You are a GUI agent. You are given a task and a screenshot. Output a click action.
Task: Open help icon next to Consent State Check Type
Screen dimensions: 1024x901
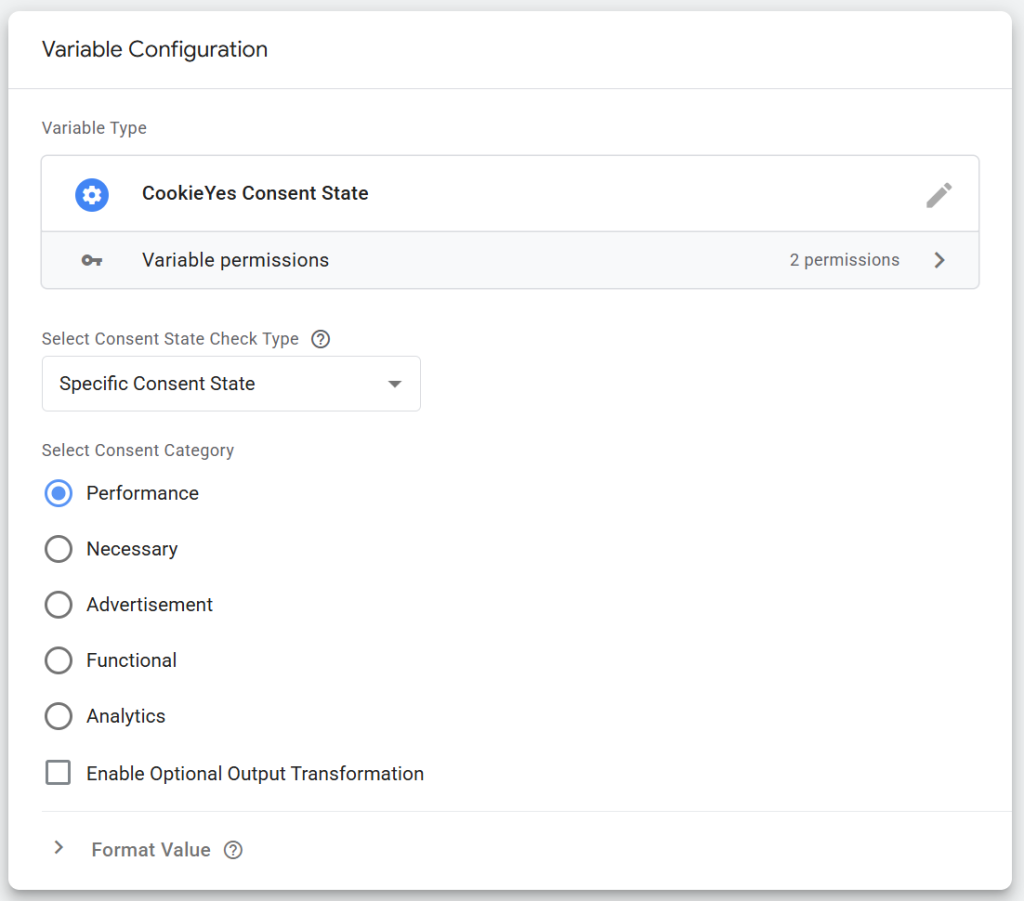(321, 339)
